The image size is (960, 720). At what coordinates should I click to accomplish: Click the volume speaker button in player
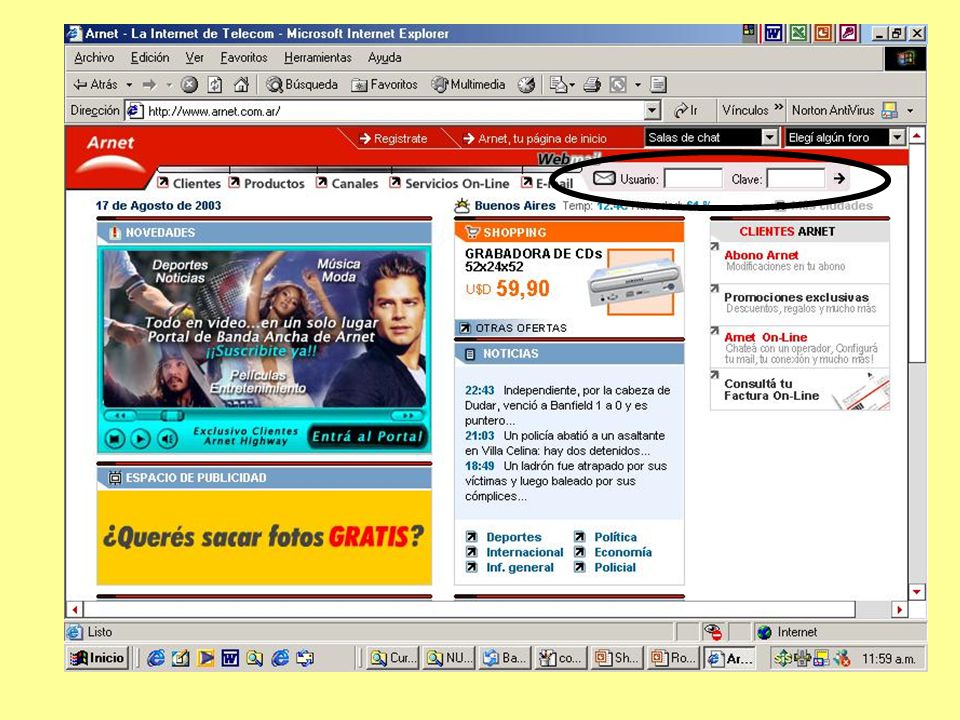(x=167, y=438)
